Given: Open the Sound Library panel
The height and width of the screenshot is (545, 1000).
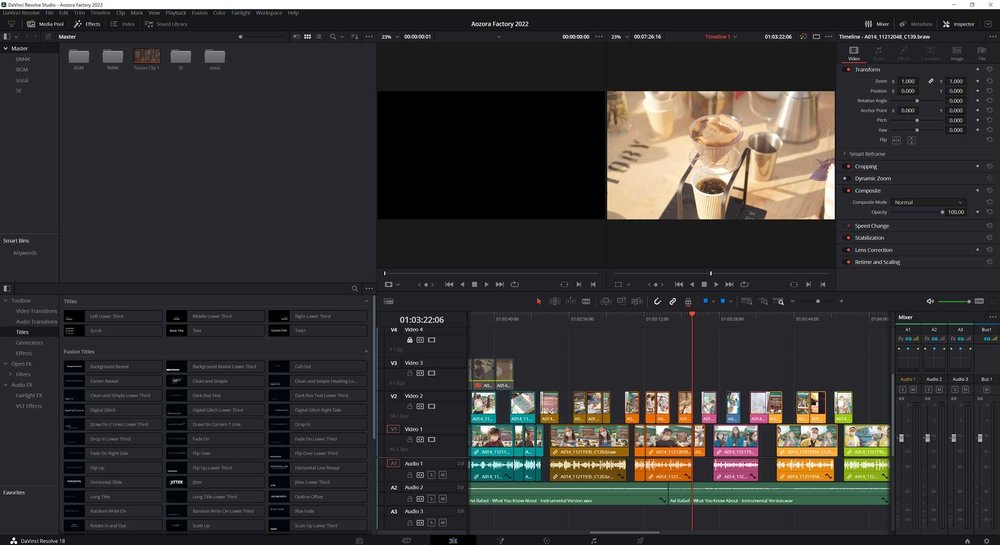Looking at the screenshot, I should click(x=165, y=23).
